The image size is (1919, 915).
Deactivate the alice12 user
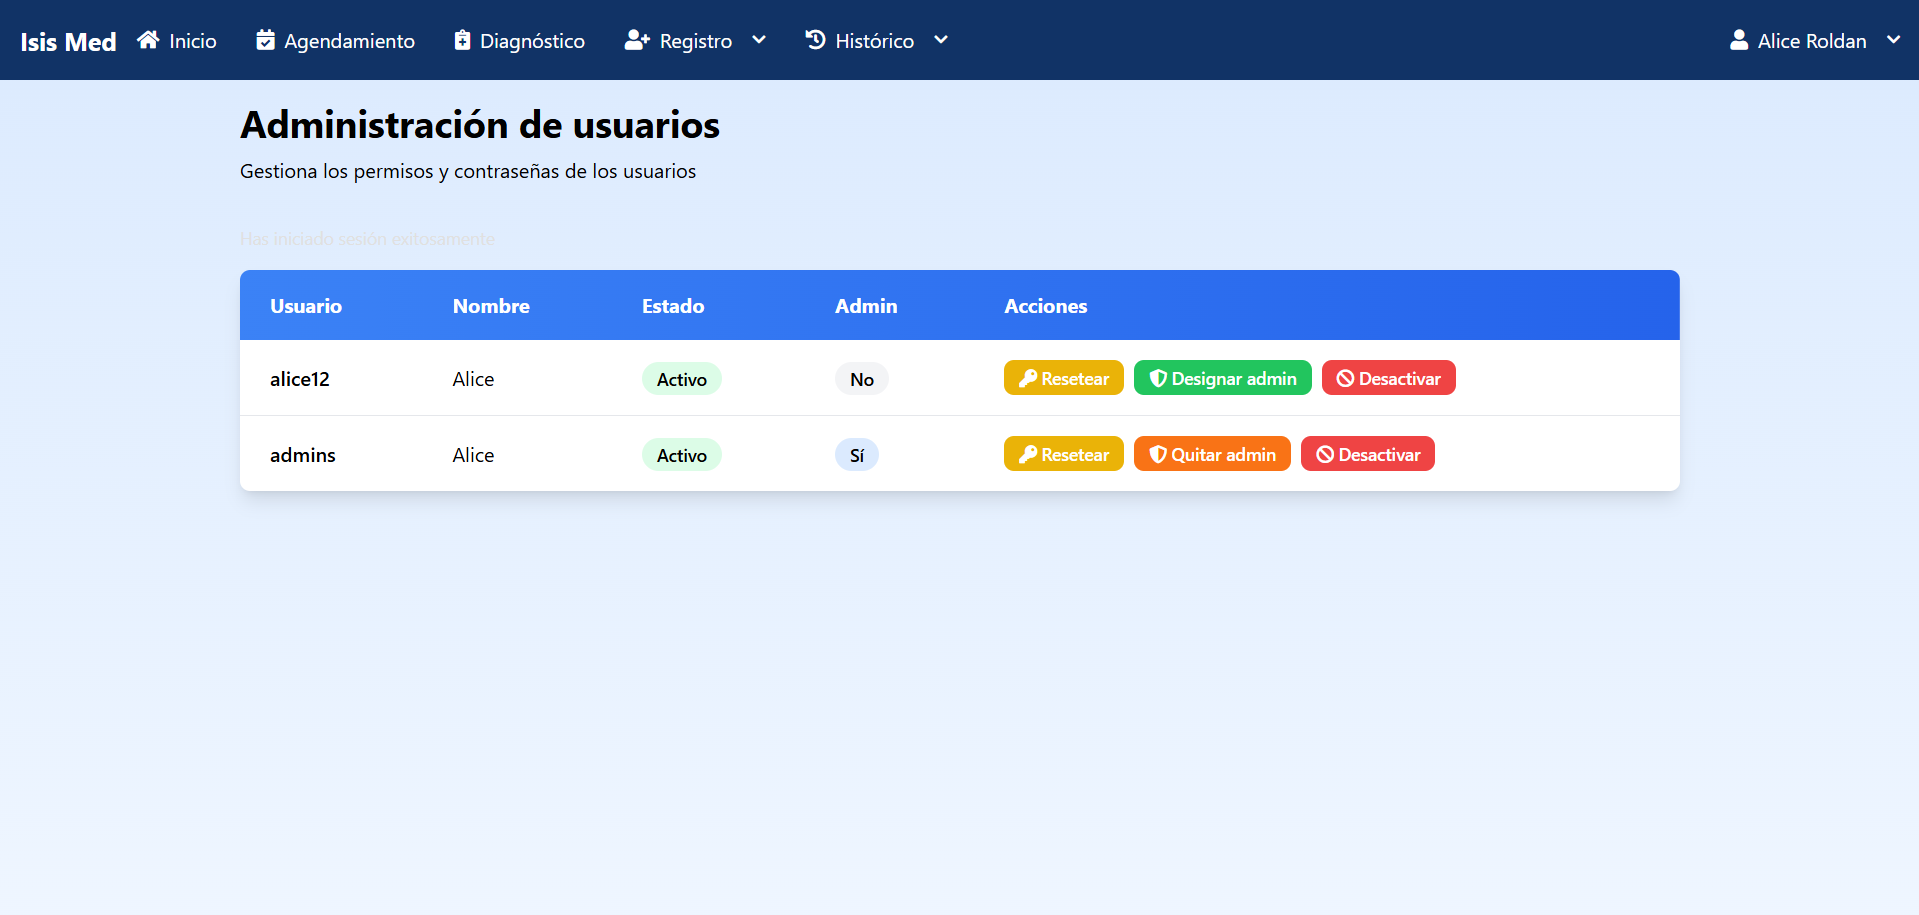(1388, 378)
